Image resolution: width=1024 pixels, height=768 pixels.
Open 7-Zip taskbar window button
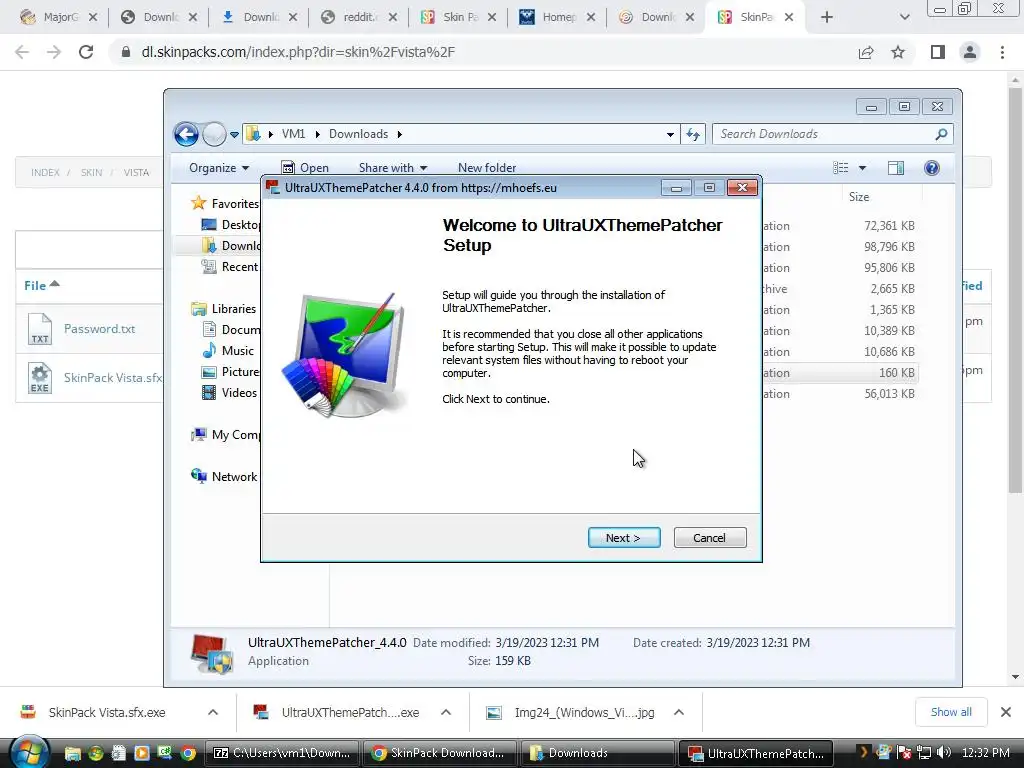pyautogui.click(x=284, y=753)
